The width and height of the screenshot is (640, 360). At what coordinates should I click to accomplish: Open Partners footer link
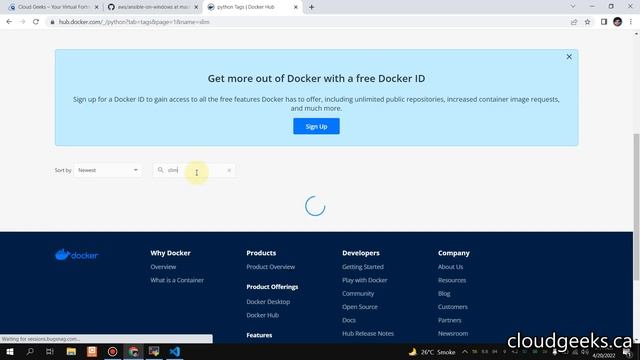449,320
